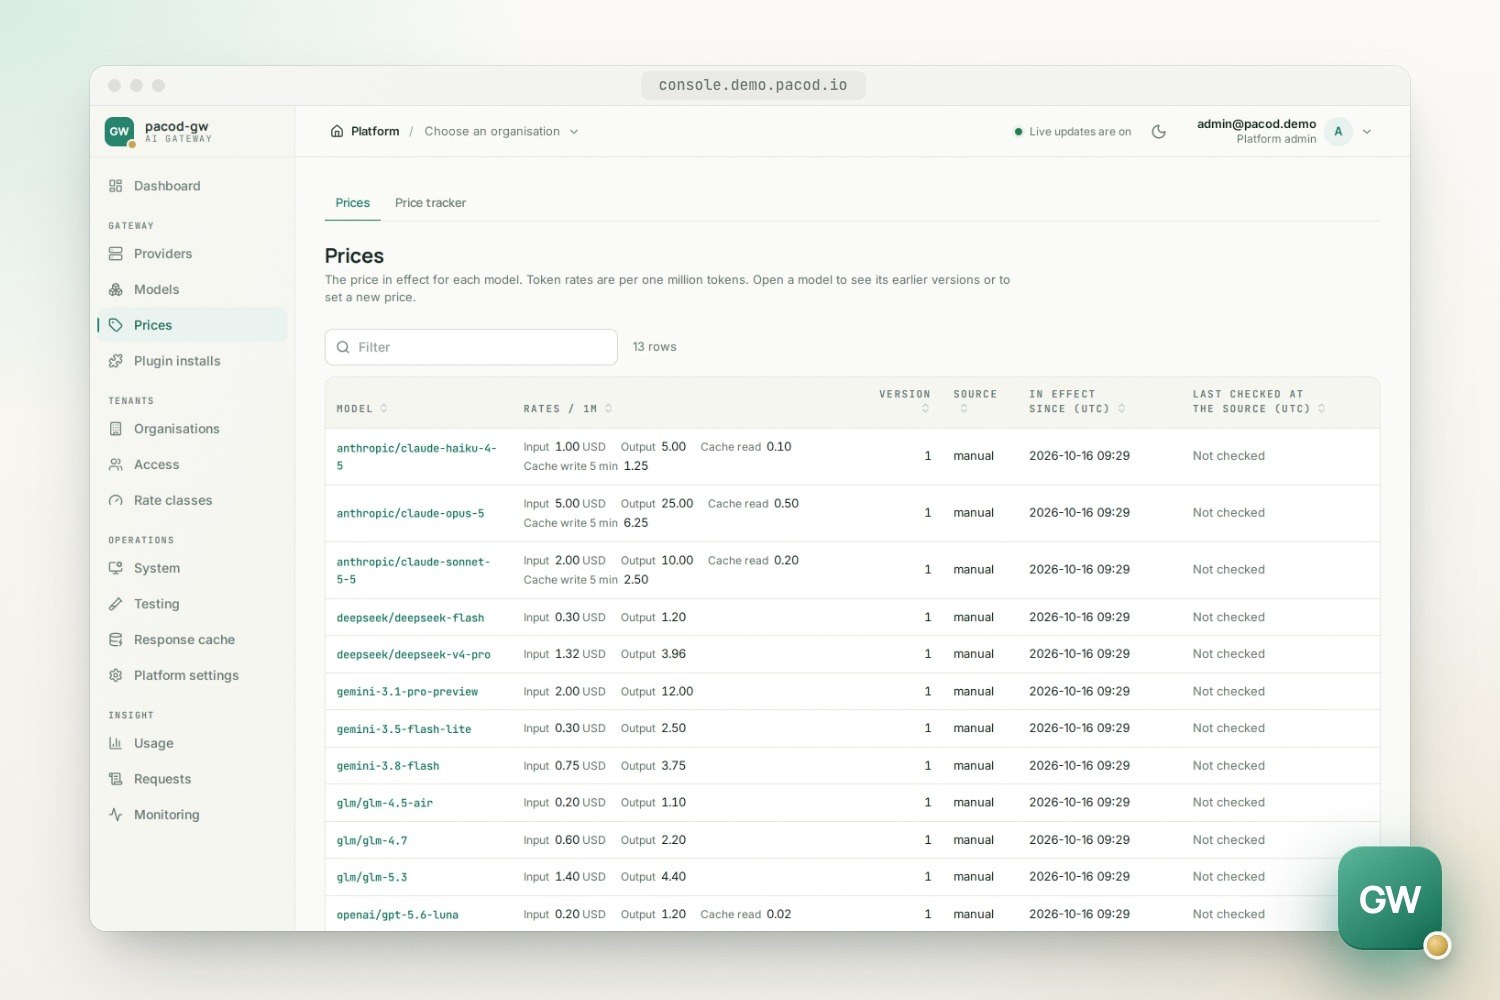The width and height of the screenshot is (1500, 1000).
Task: Sort table by the VERSION column
Action: tap(905, 401)
